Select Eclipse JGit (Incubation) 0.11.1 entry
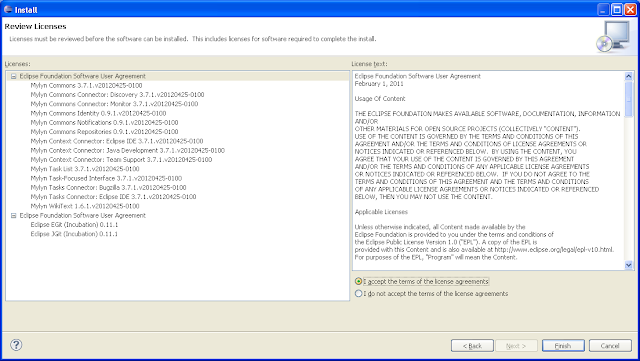This screenshot has height=361, width=640. 74,234
